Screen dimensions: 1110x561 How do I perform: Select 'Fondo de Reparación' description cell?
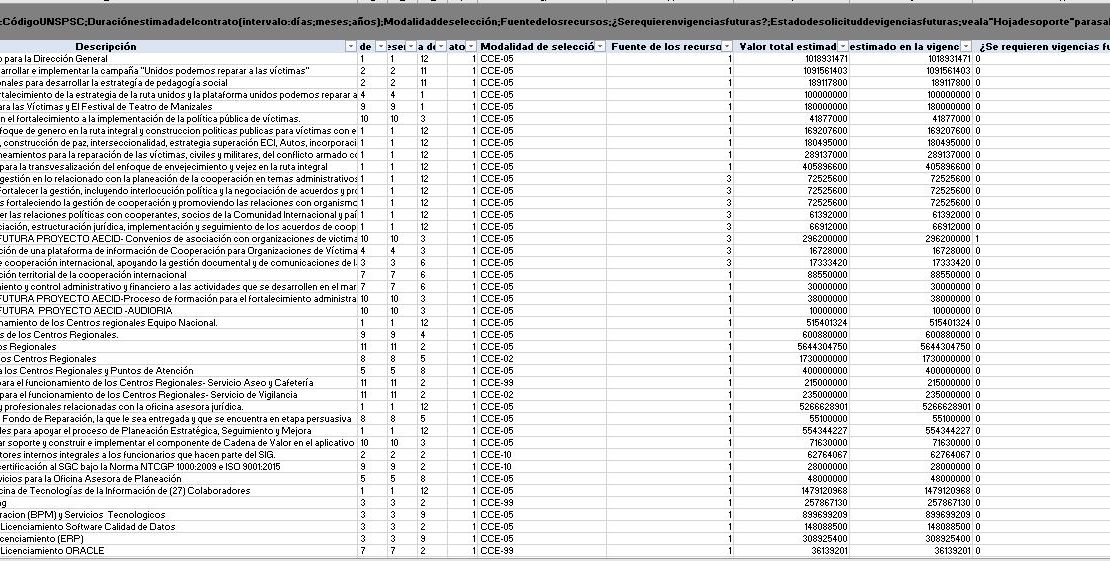[178, 419]
